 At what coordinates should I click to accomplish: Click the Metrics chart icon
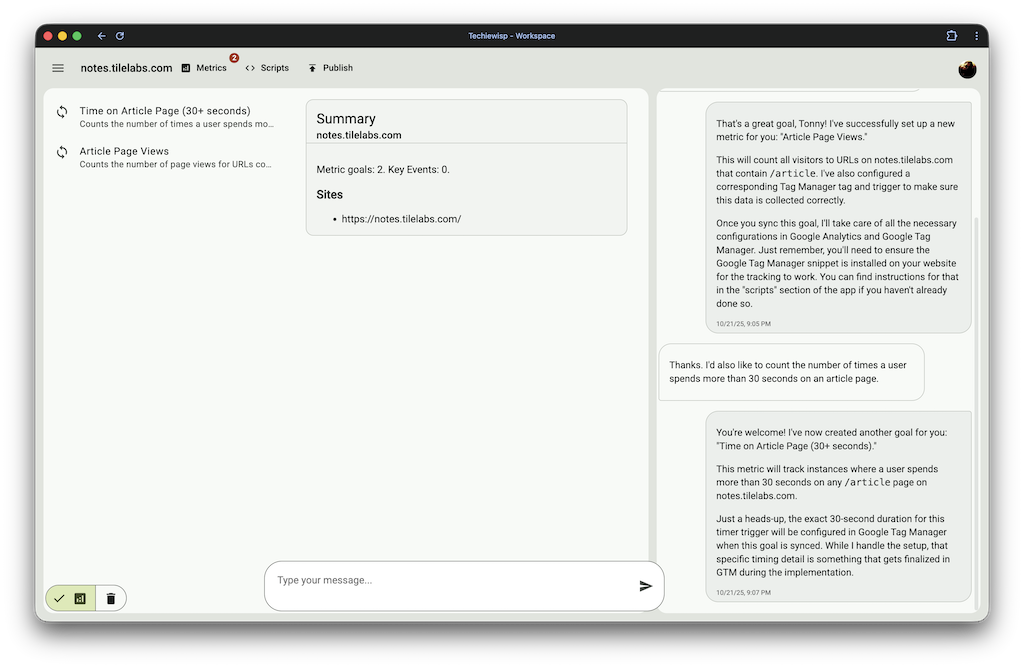(x=185, y=68)
